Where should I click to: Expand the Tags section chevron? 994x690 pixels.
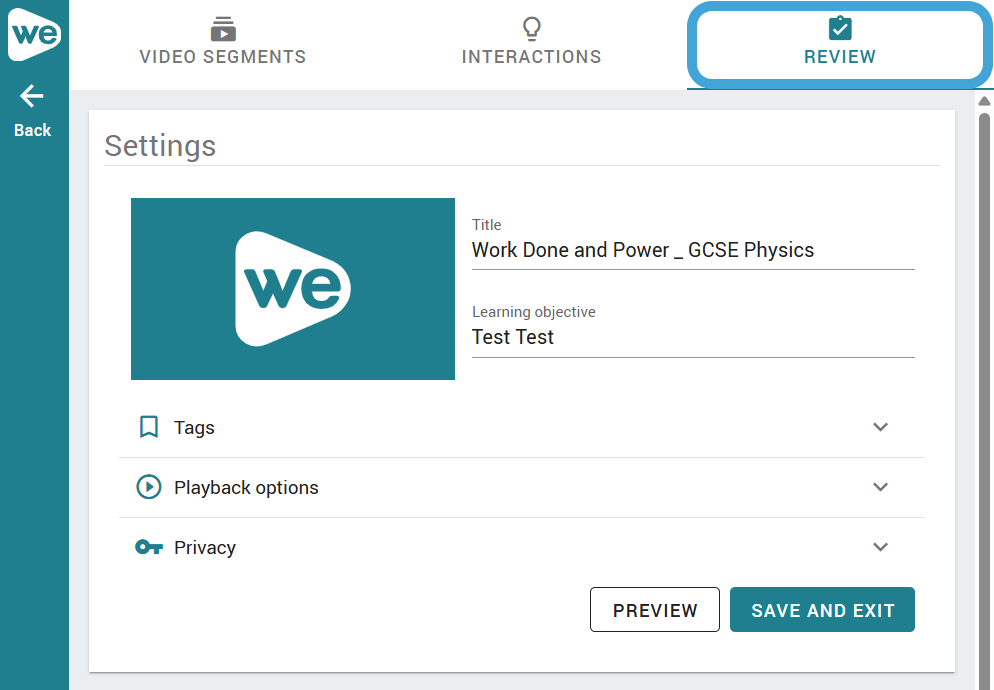pos(880,427)
